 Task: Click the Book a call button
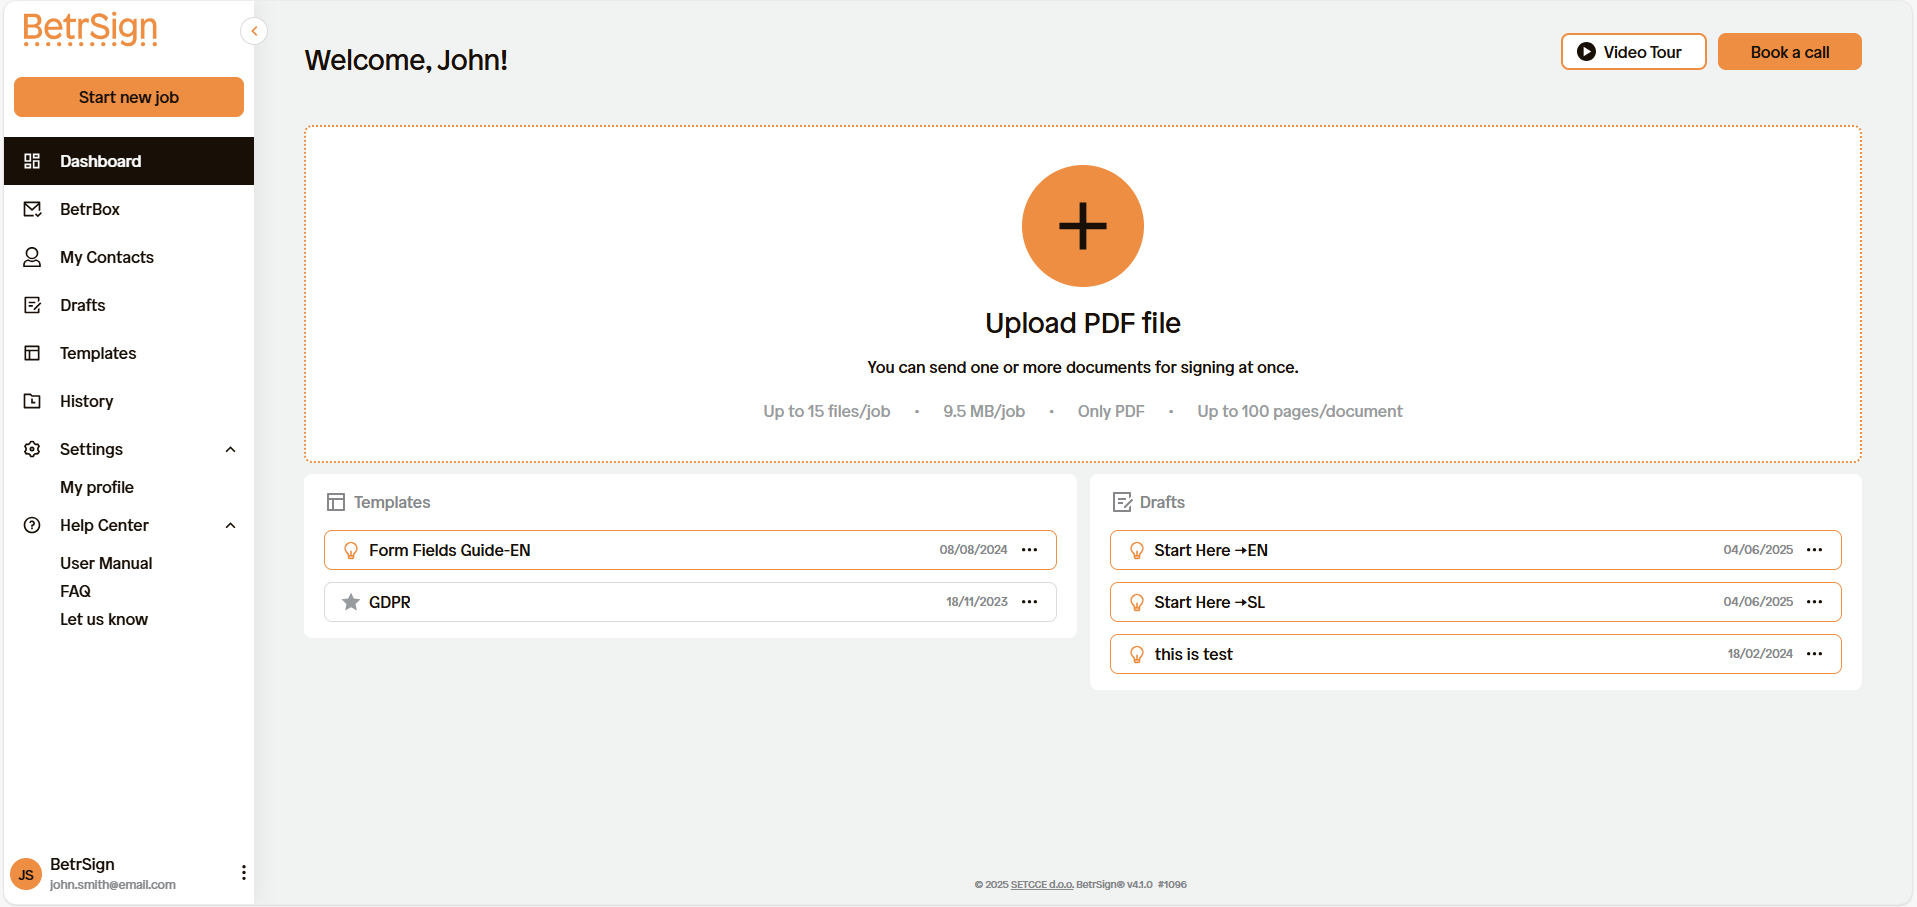[1789, 51]
